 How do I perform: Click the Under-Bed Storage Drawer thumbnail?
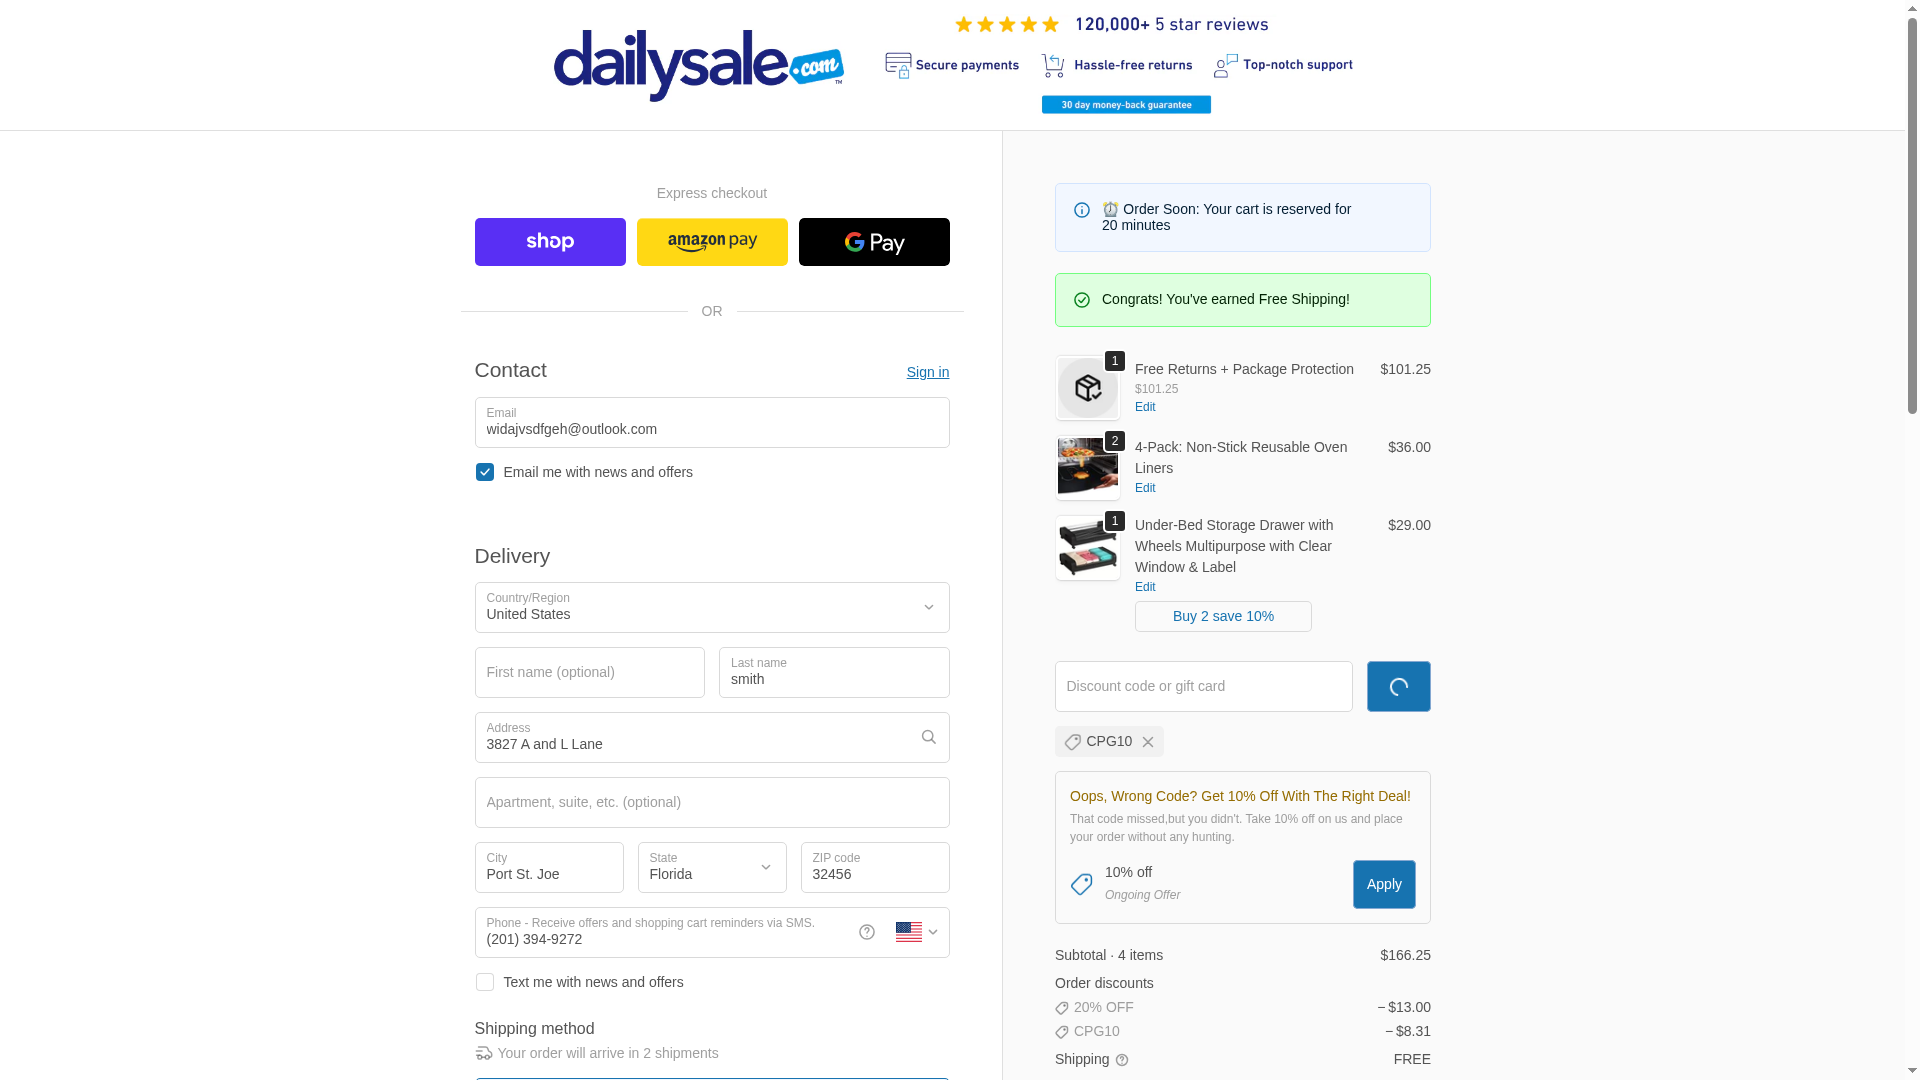(1088, 549)
